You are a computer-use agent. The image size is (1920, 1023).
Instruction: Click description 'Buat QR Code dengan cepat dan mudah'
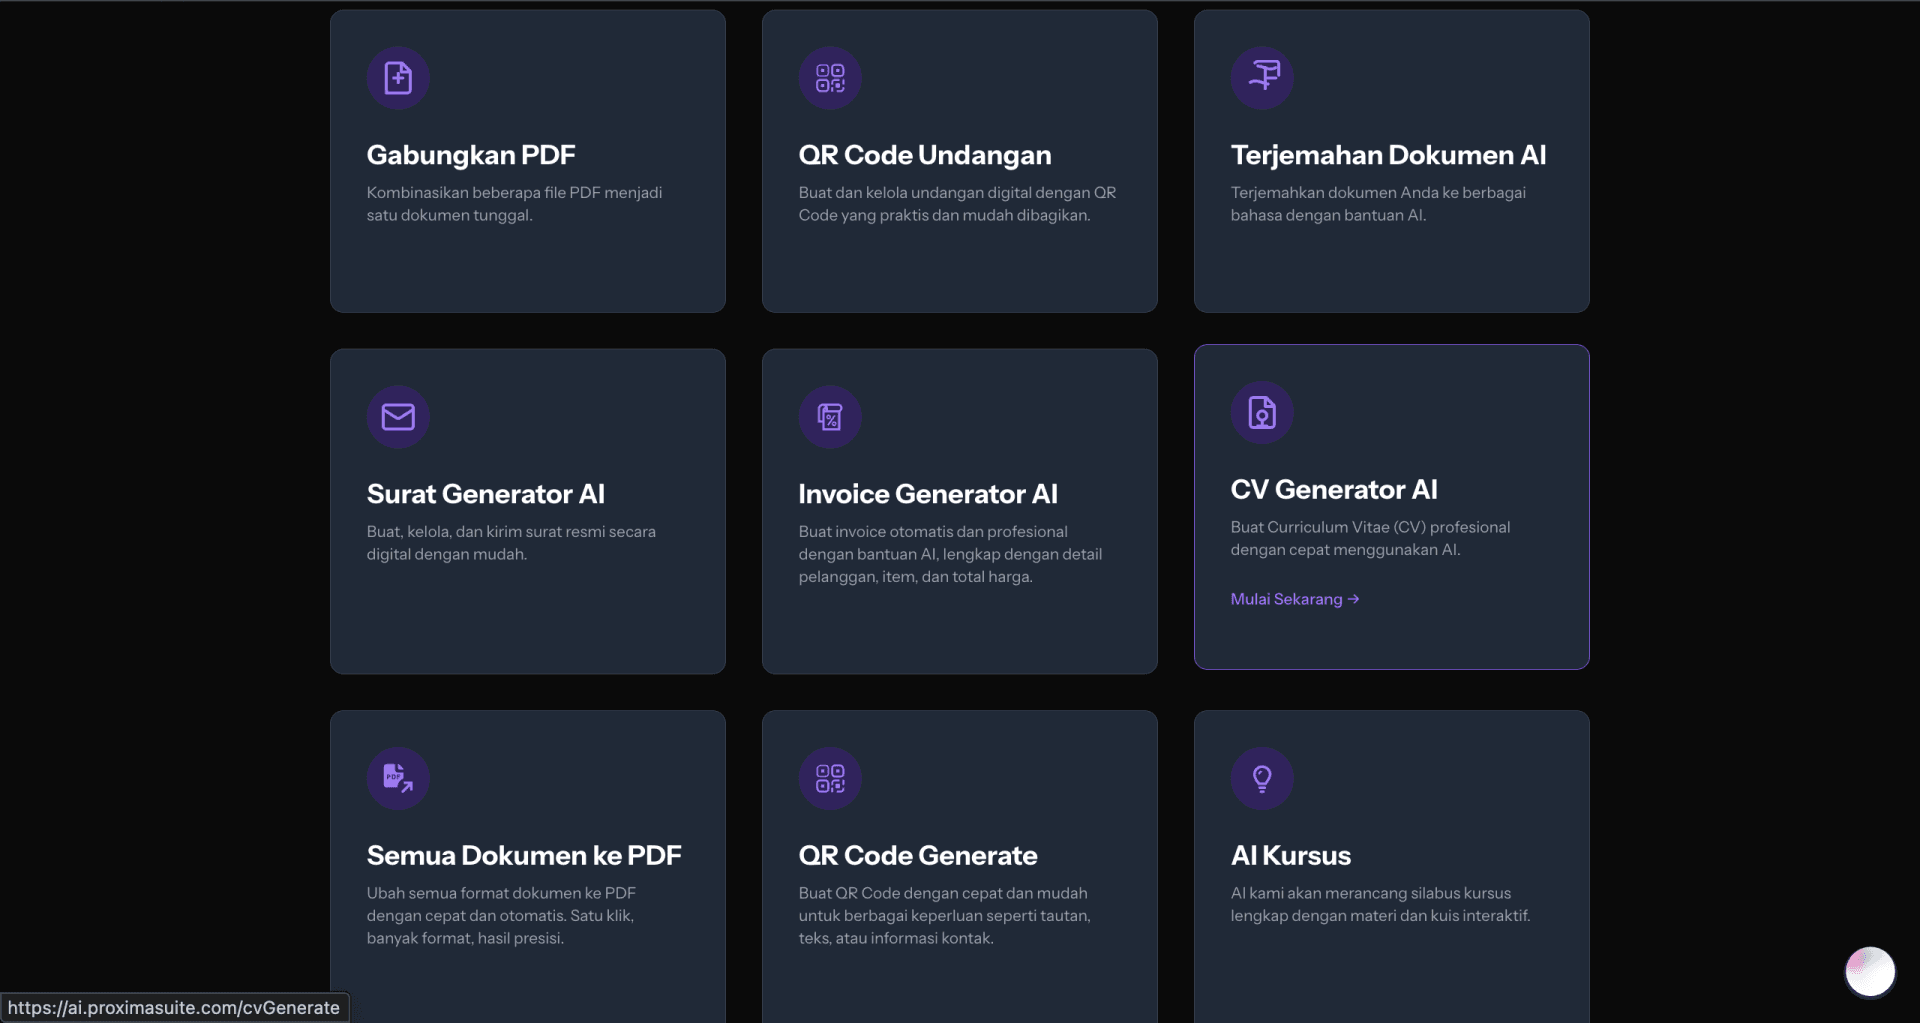pos(943,894)
